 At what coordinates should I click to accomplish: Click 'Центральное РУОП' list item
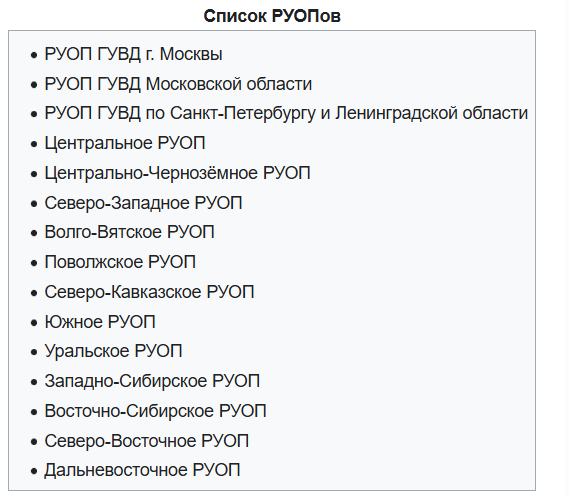[125, 143]
